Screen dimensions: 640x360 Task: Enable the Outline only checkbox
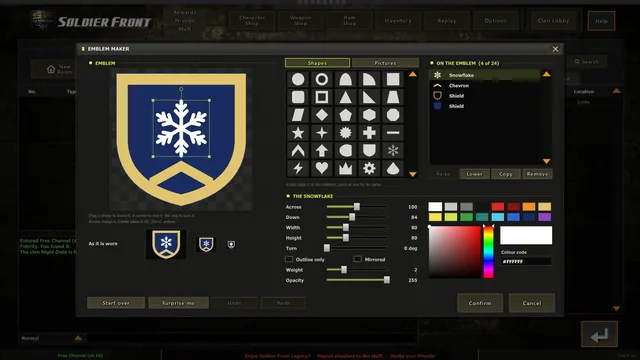[x=289, y=259]
